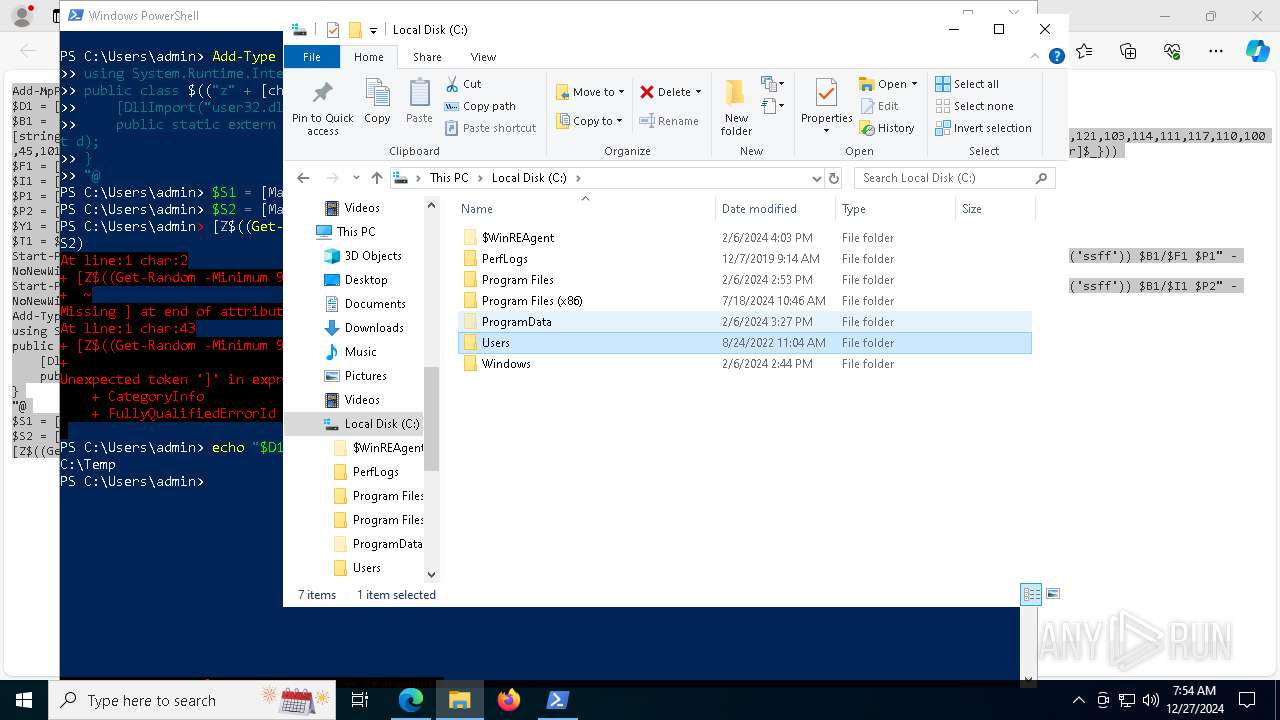Click the volume icon in system tray
The image size is (1280, 720).
click(1151, 700)
